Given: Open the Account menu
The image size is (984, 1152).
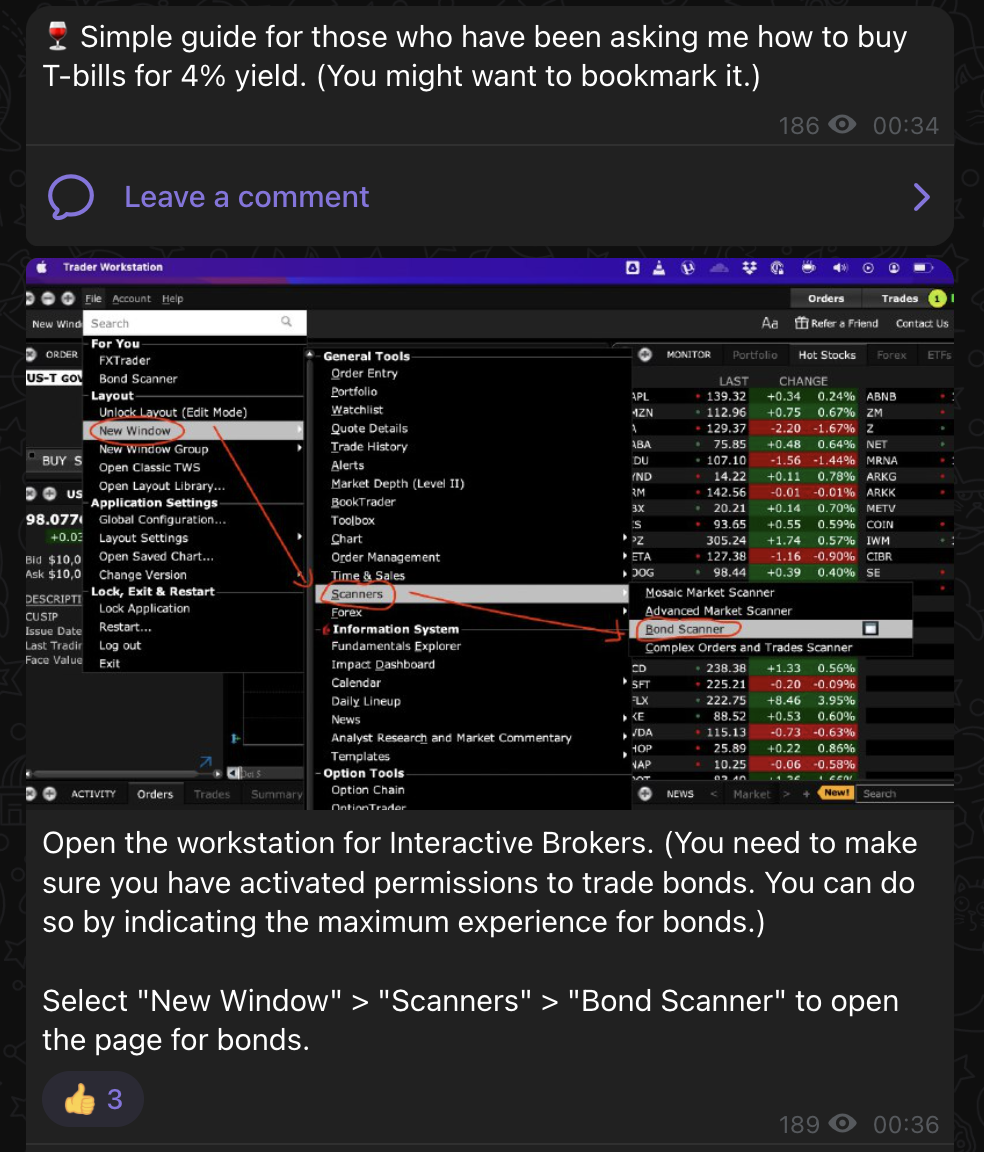Looking at the screenshot, I should point(131,298).
